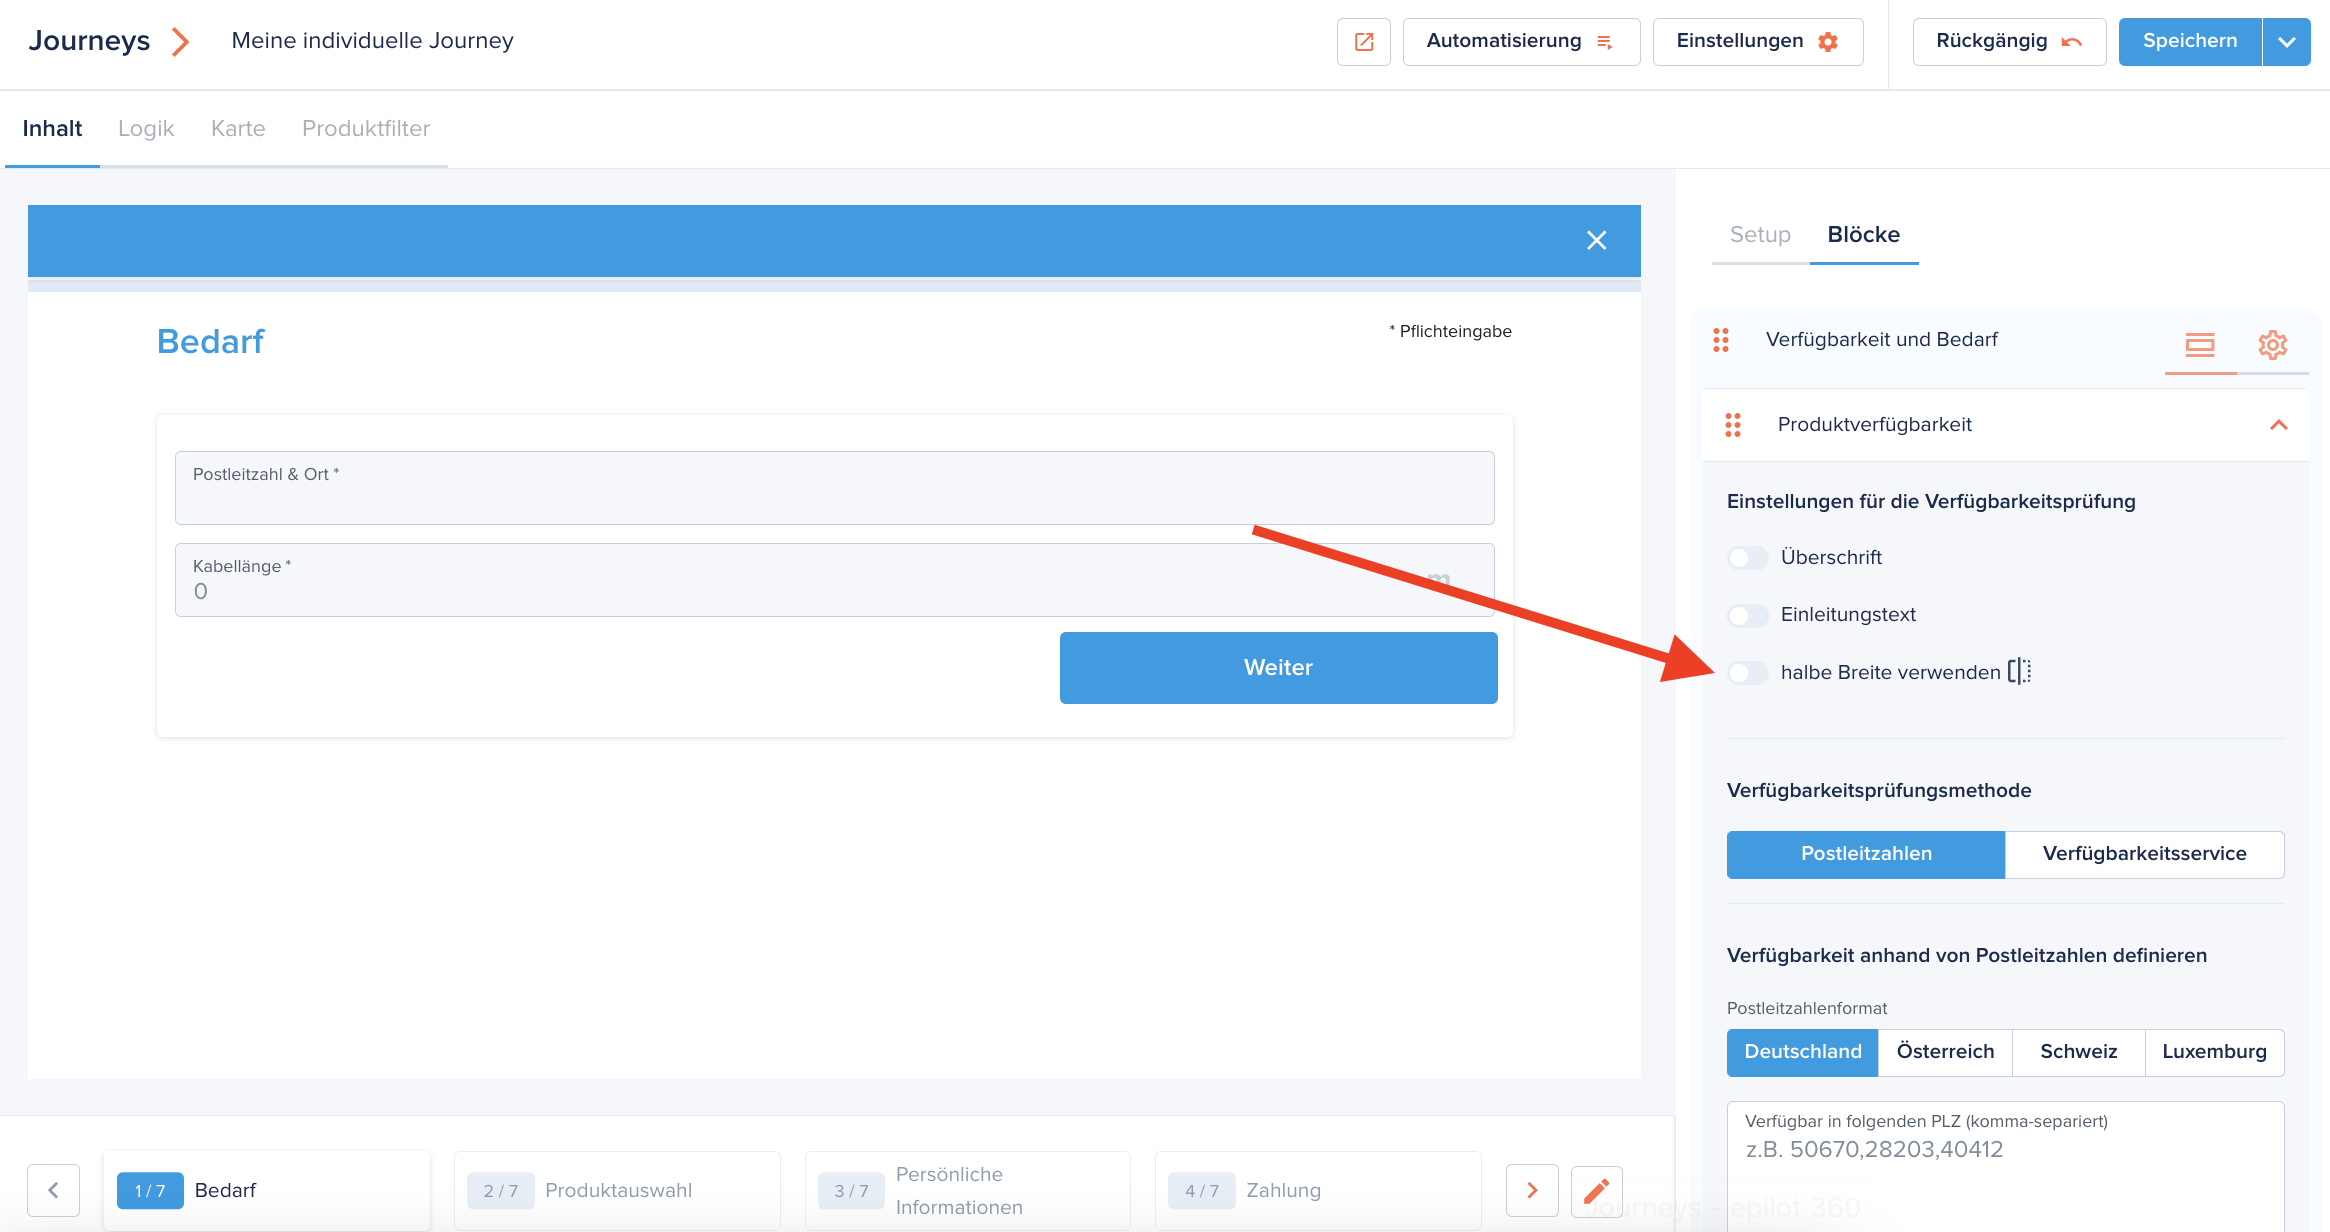The image size is (2330, 1232).
Task: Choose Luxemburg postal code format
Action: coord(2214,1052)
